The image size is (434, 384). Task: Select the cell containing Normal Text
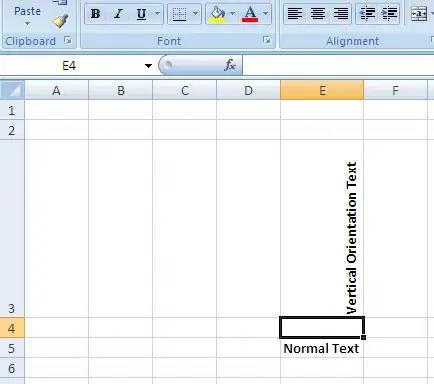pos(322,348)
